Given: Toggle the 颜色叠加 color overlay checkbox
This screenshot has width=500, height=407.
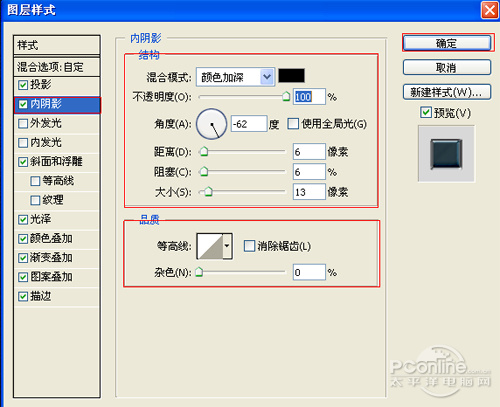Looking at the screenshot, I should point(23,239).
